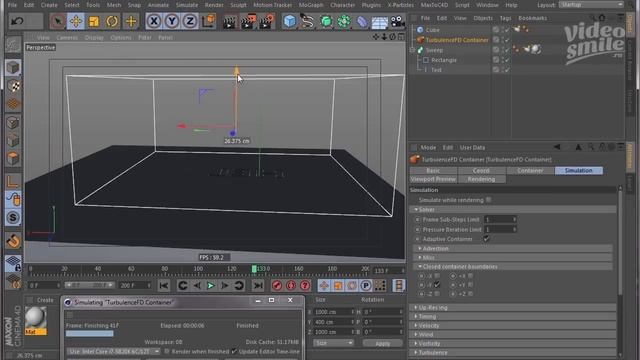Select the Mat material thumbnail
Screen dimensions: 640x360
coord(36,321)
